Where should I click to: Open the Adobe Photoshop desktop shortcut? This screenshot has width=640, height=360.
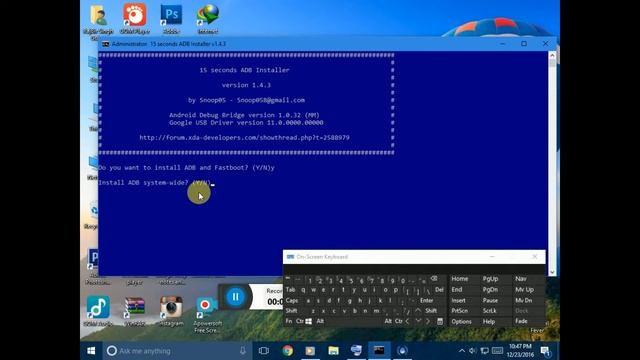[171, 19]
